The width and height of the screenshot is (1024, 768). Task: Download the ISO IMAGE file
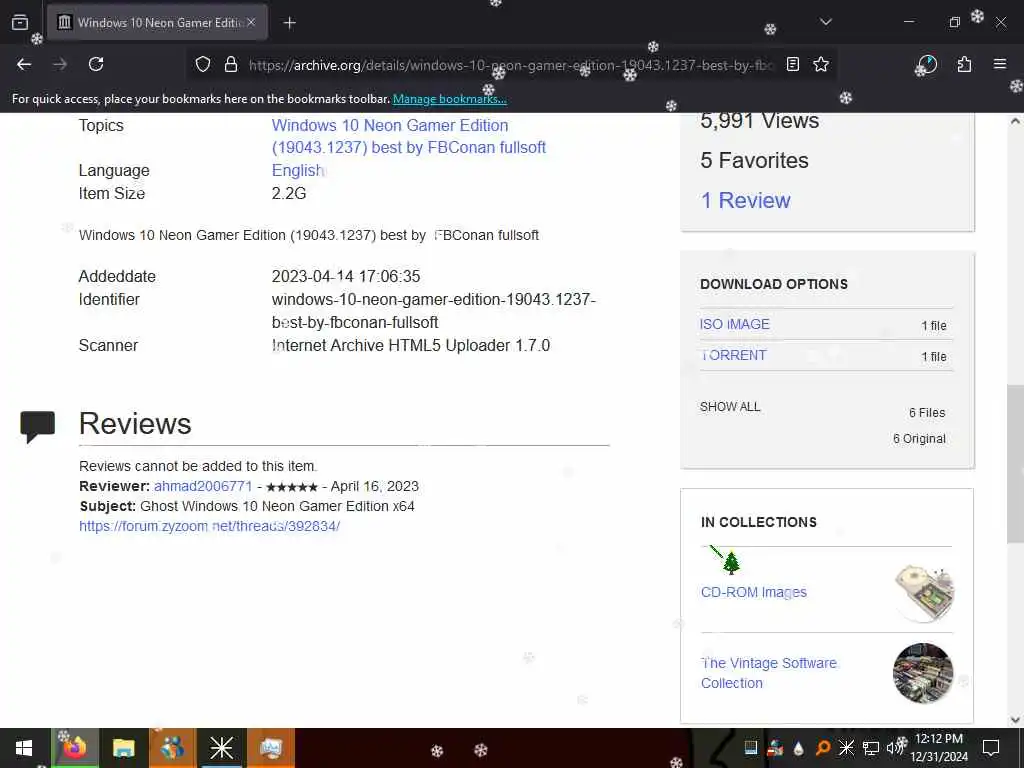(735, 325)
